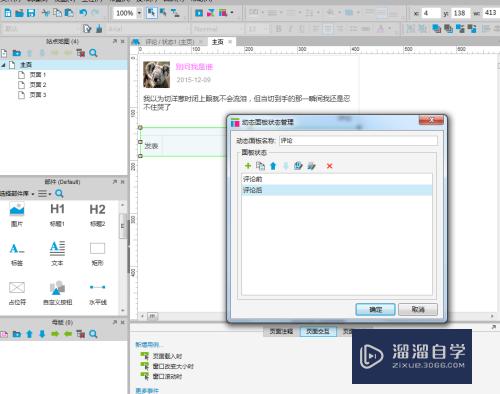Image resolution: width=500 pixels, height=394 pixels.
Task: Select 页面 3 in the sitemap
Action: (38, 95)
